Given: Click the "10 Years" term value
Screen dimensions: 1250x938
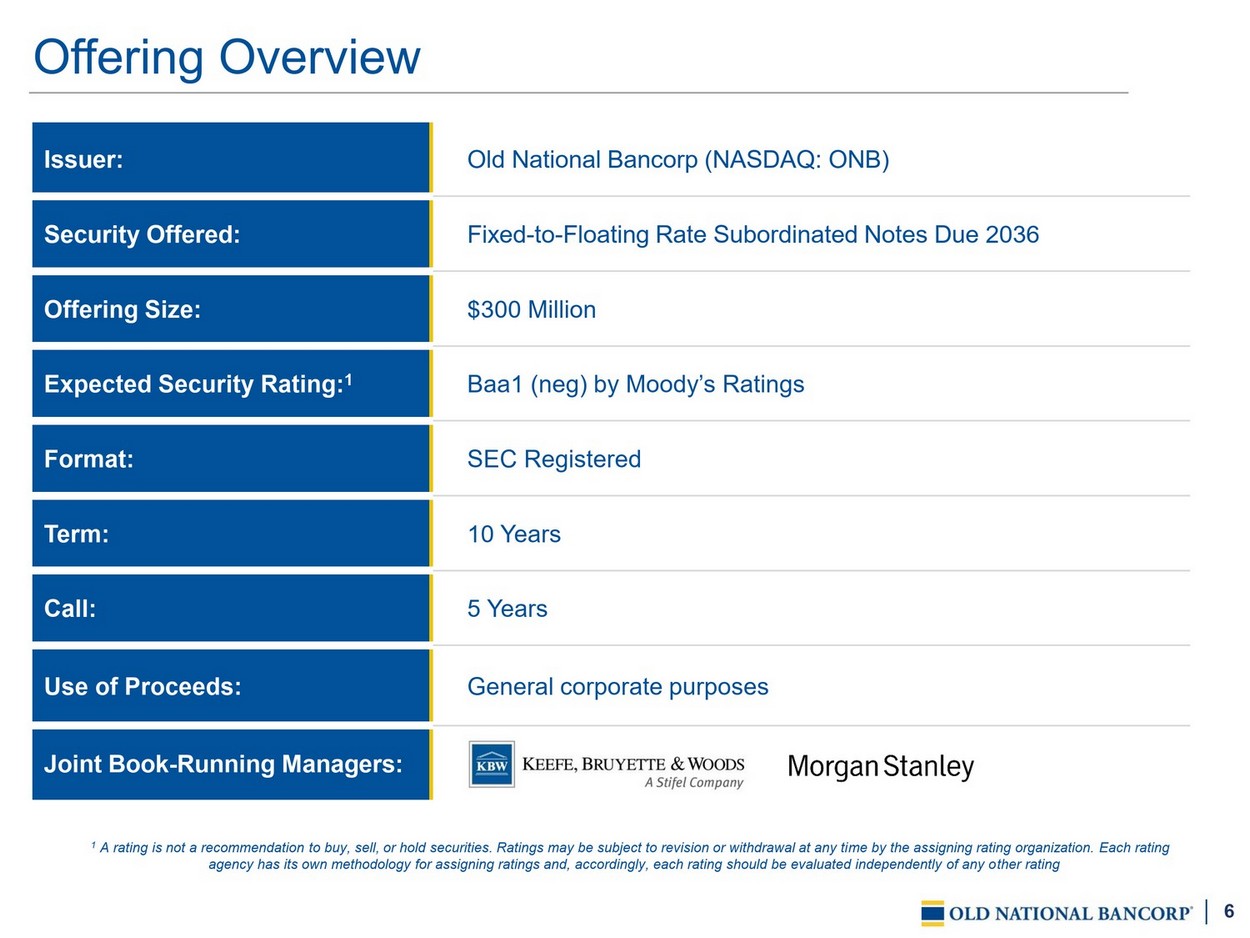Looking at the screenshot, I should pyautogui.click(x=514, y=534).
